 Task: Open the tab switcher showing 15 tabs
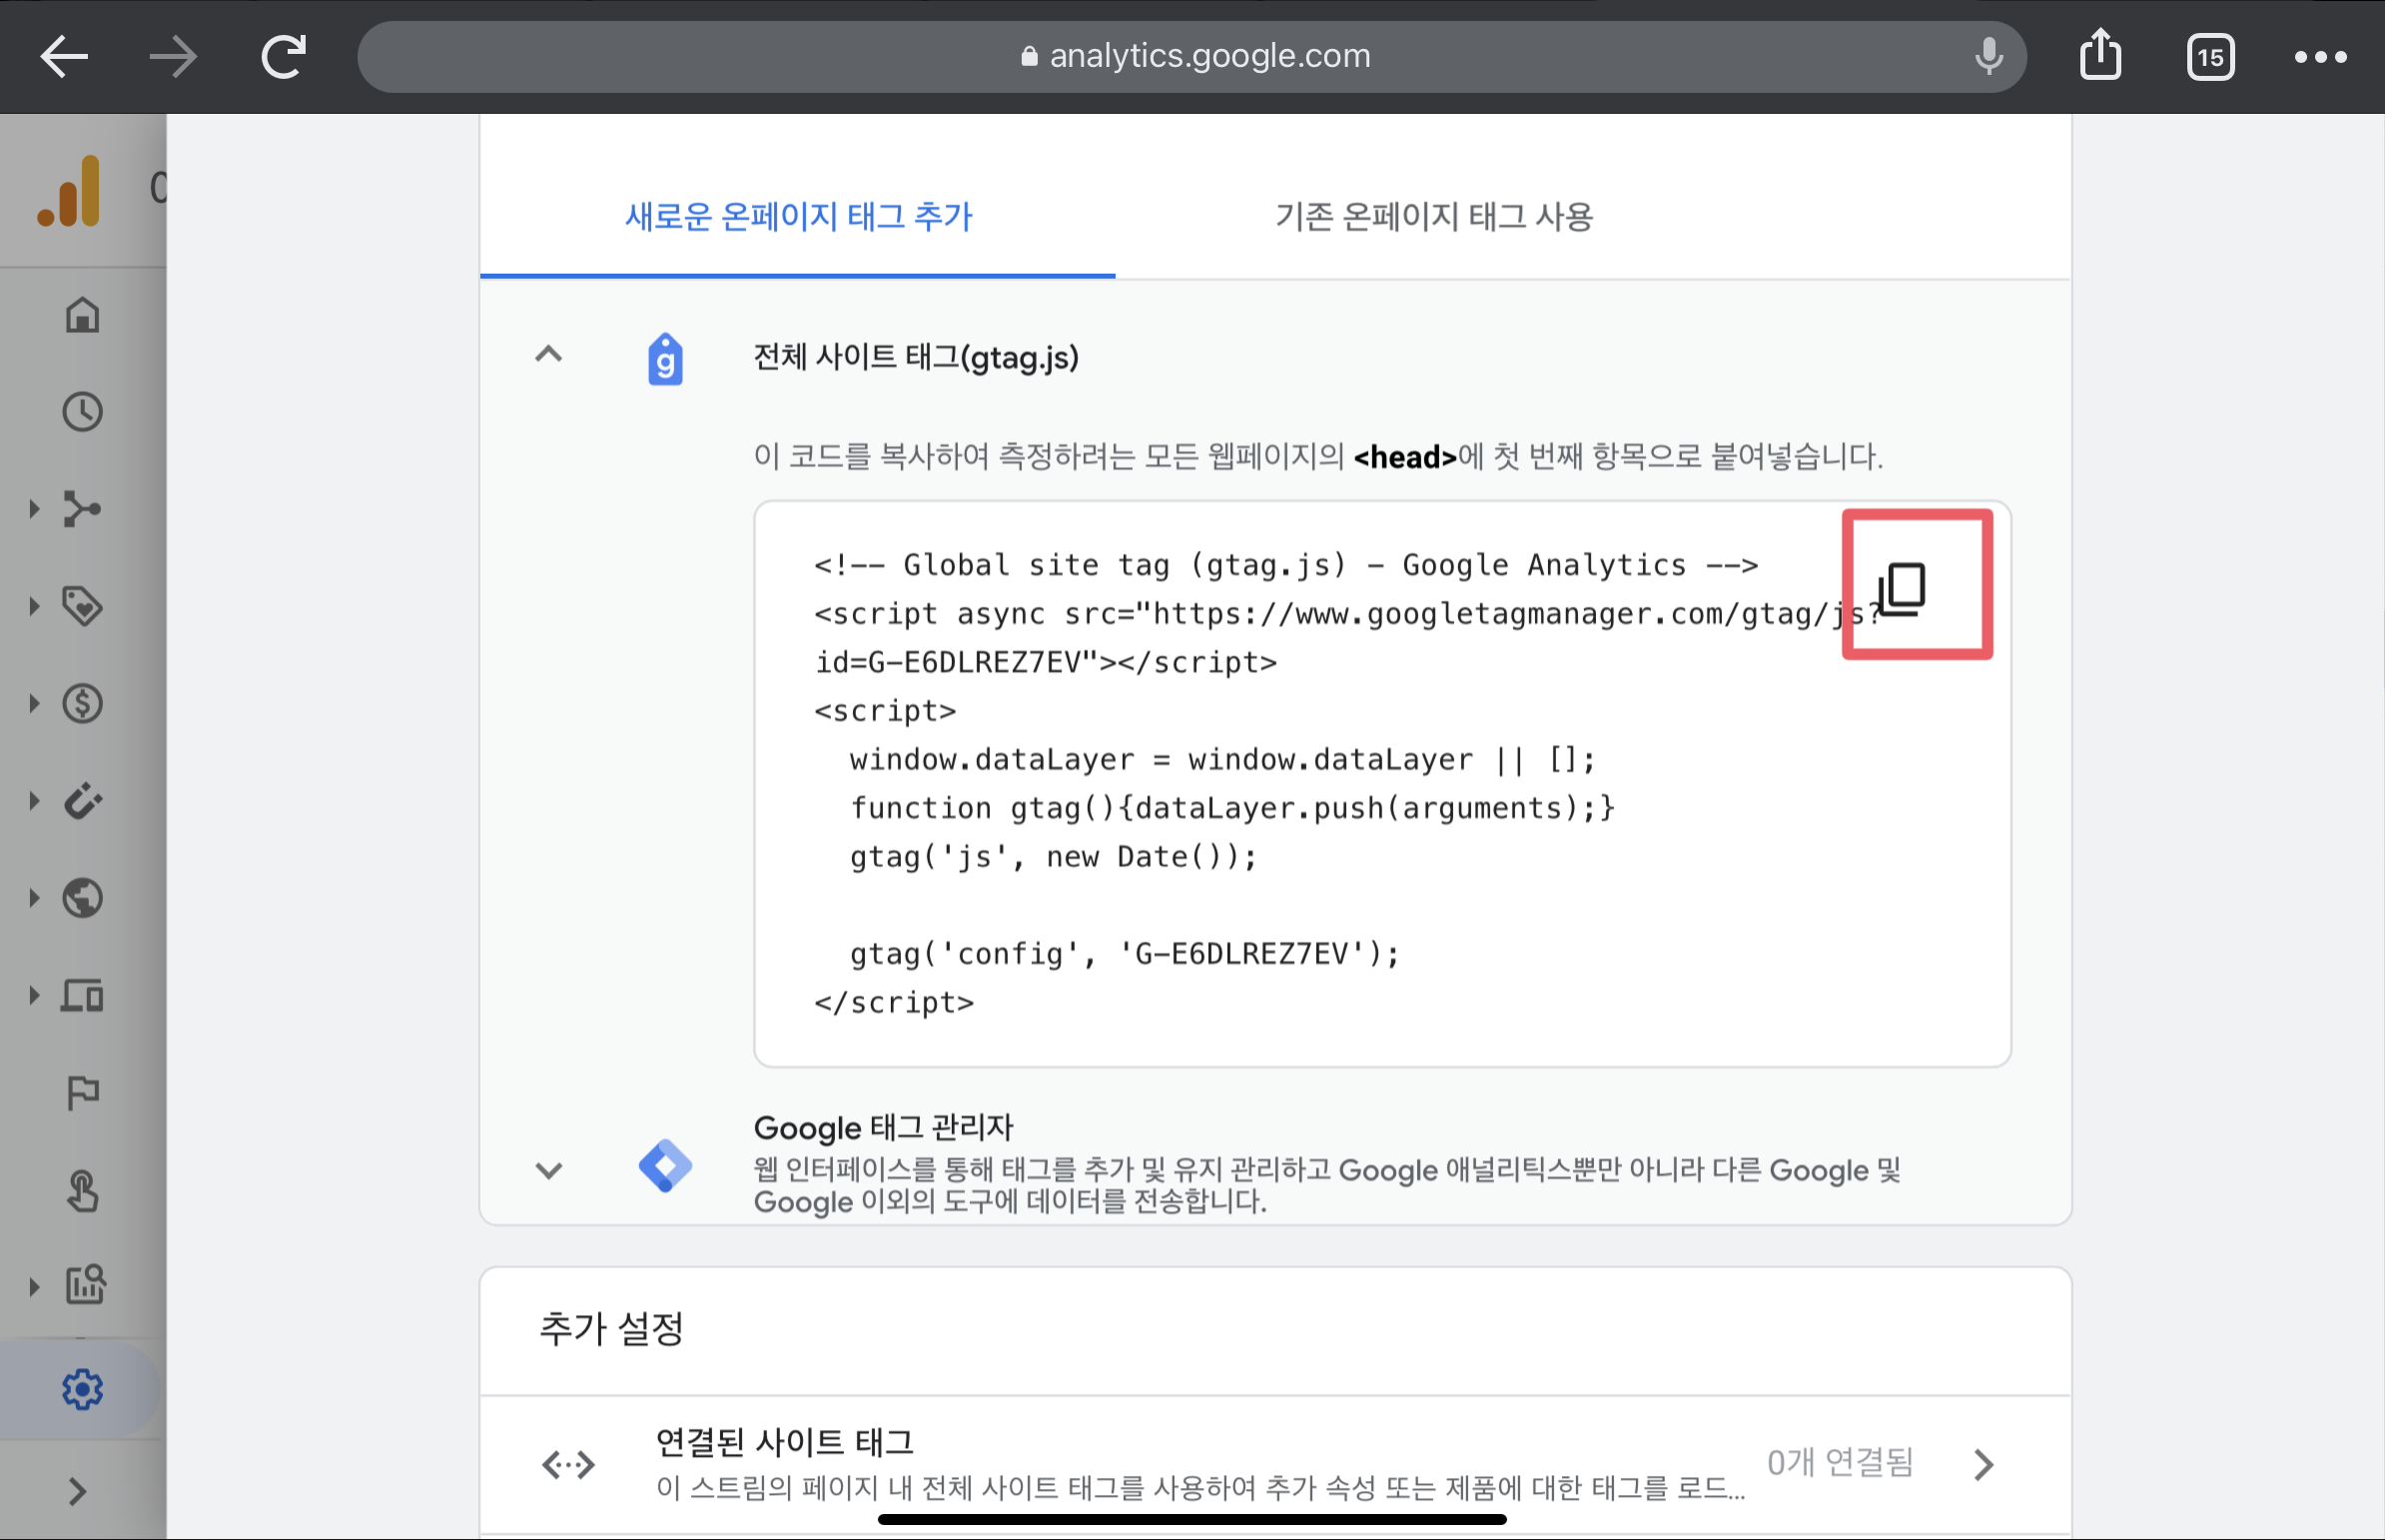click(2210, 57)
